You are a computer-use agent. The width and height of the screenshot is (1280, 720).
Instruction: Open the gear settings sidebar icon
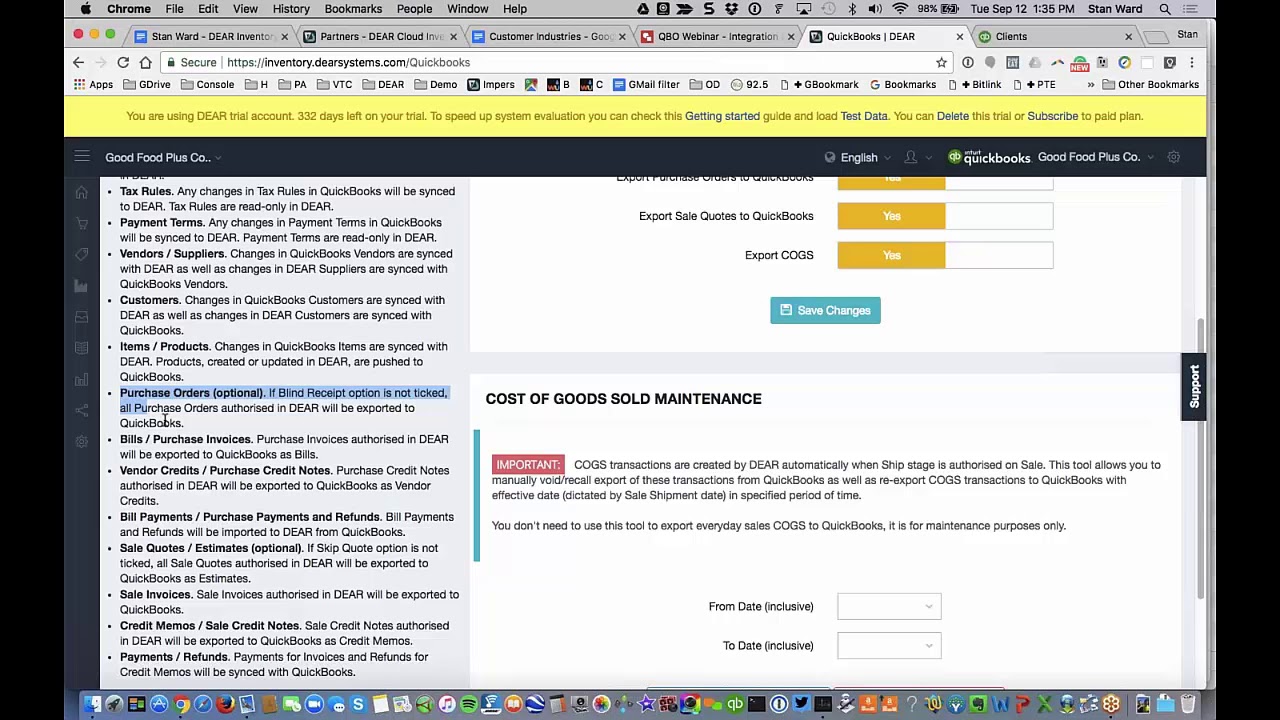pyautogui.click(x=82, y=441)
